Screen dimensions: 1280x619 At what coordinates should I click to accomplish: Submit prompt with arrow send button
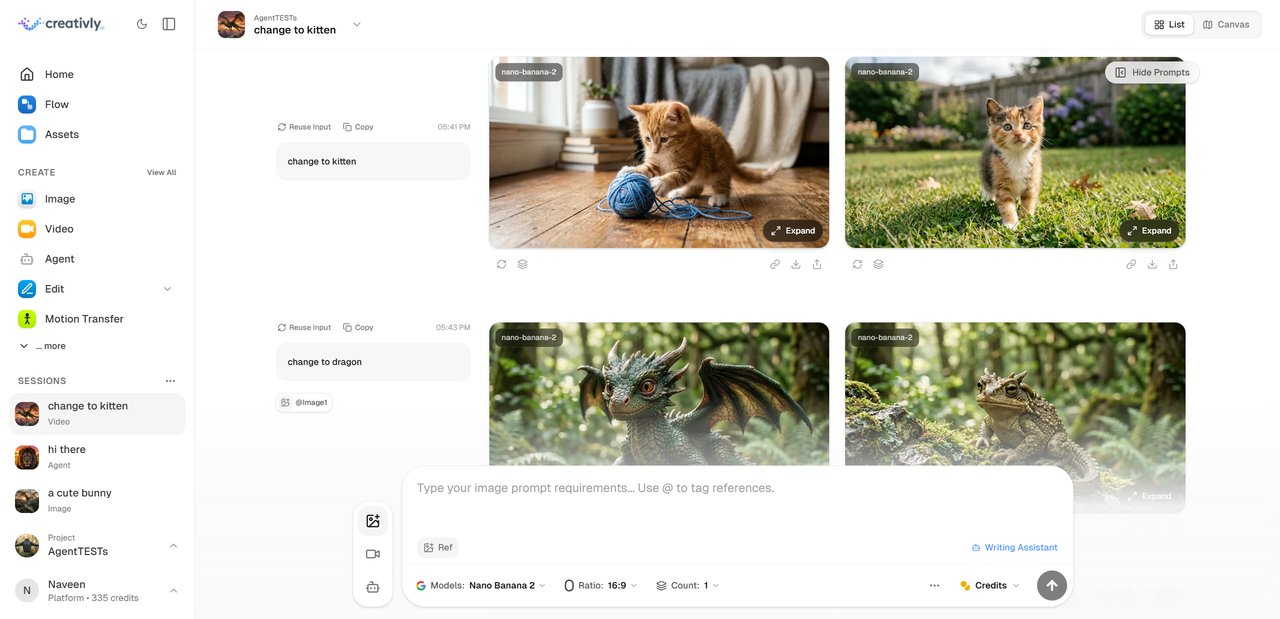pyautogui.click(x=1051, y=585)
